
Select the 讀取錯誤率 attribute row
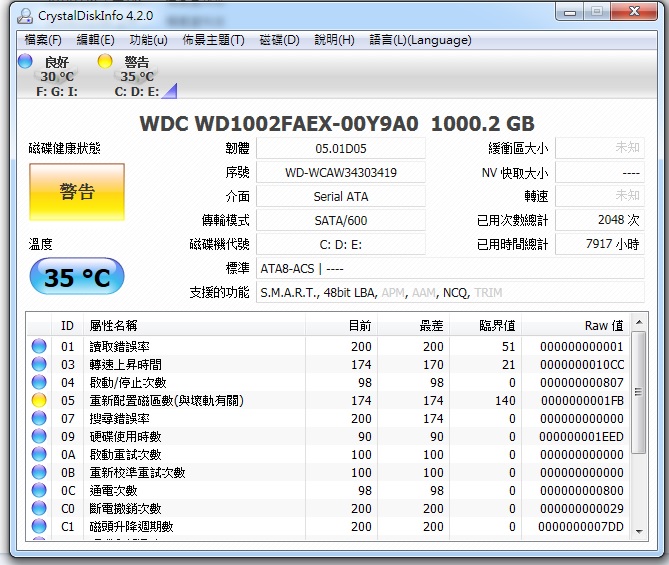point(328,346)
